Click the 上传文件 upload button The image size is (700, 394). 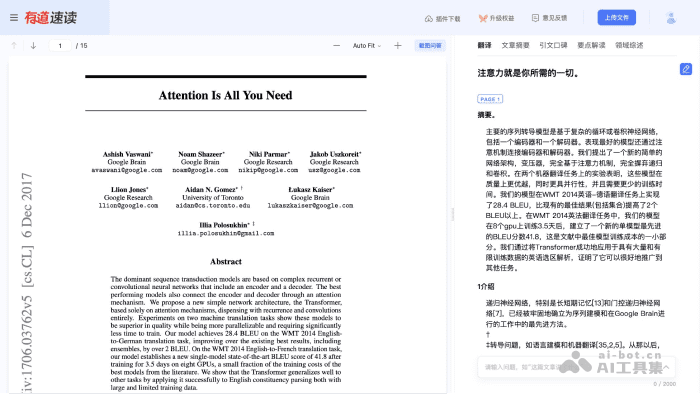click(617, 18)
